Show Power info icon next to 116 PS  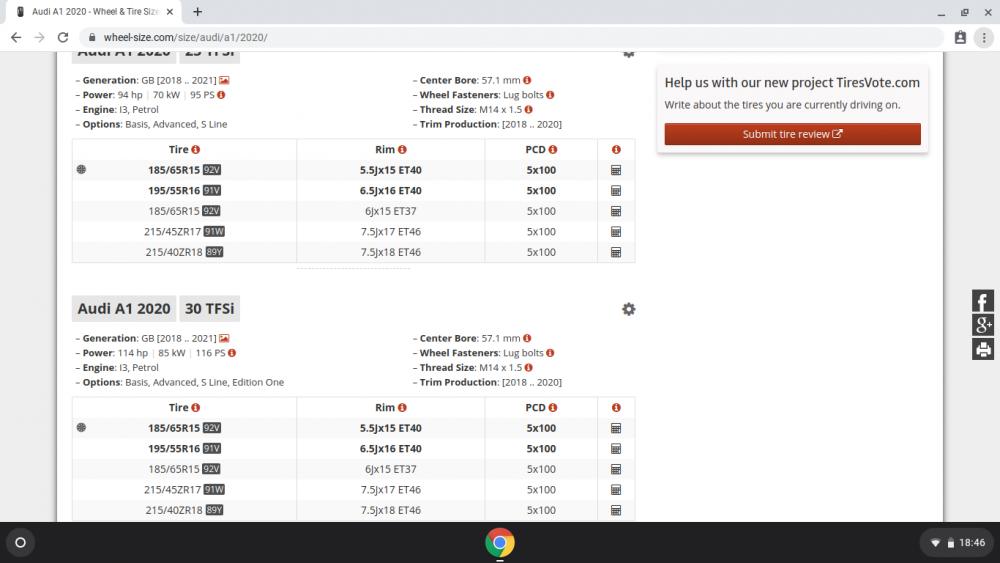pyautogui.click(x=232, y=353)
